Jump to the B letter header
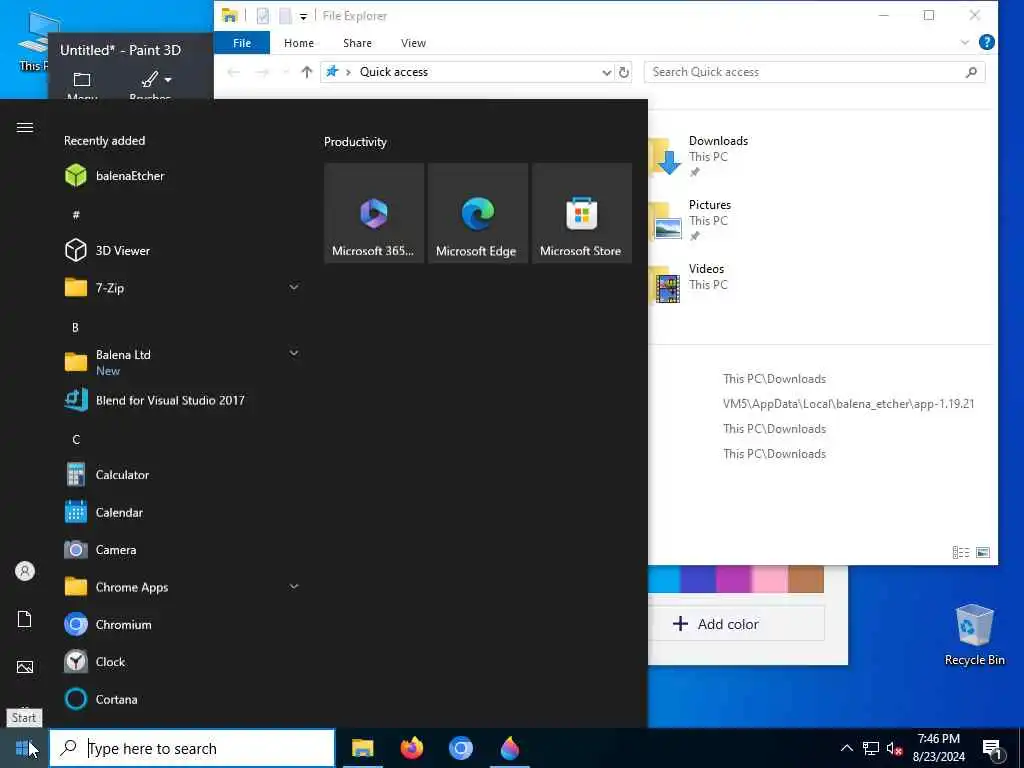Screen dimensions: 1024x768 [75, 327]
